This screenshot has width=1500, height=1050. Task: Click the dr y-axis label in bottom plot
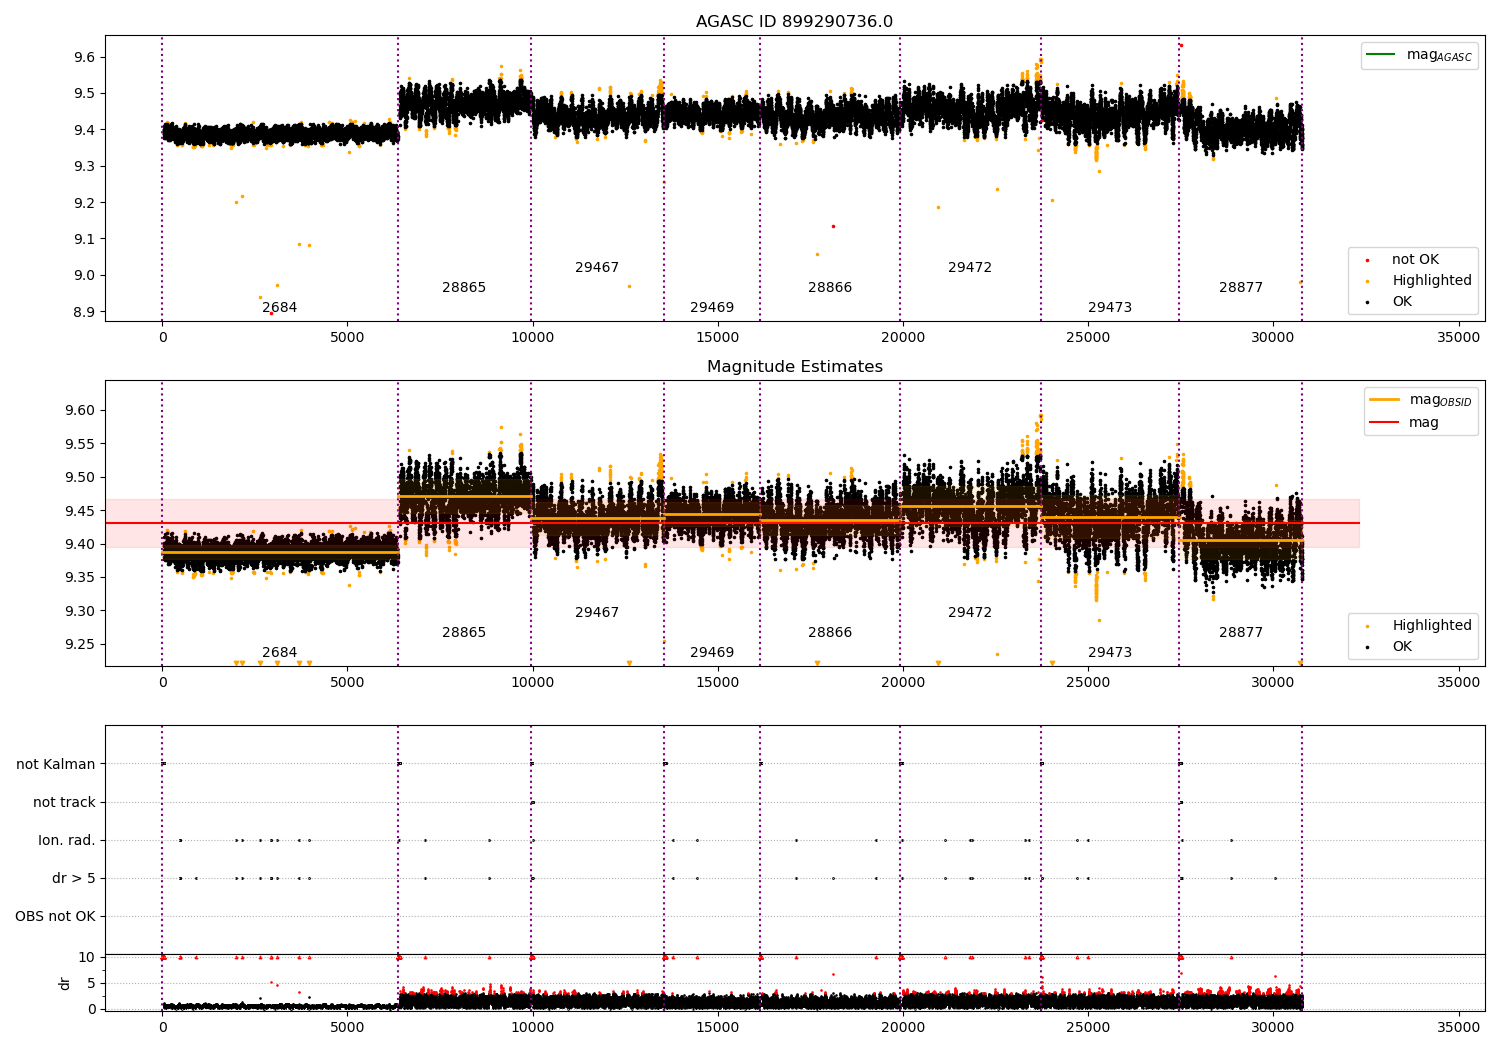(65, 983)
